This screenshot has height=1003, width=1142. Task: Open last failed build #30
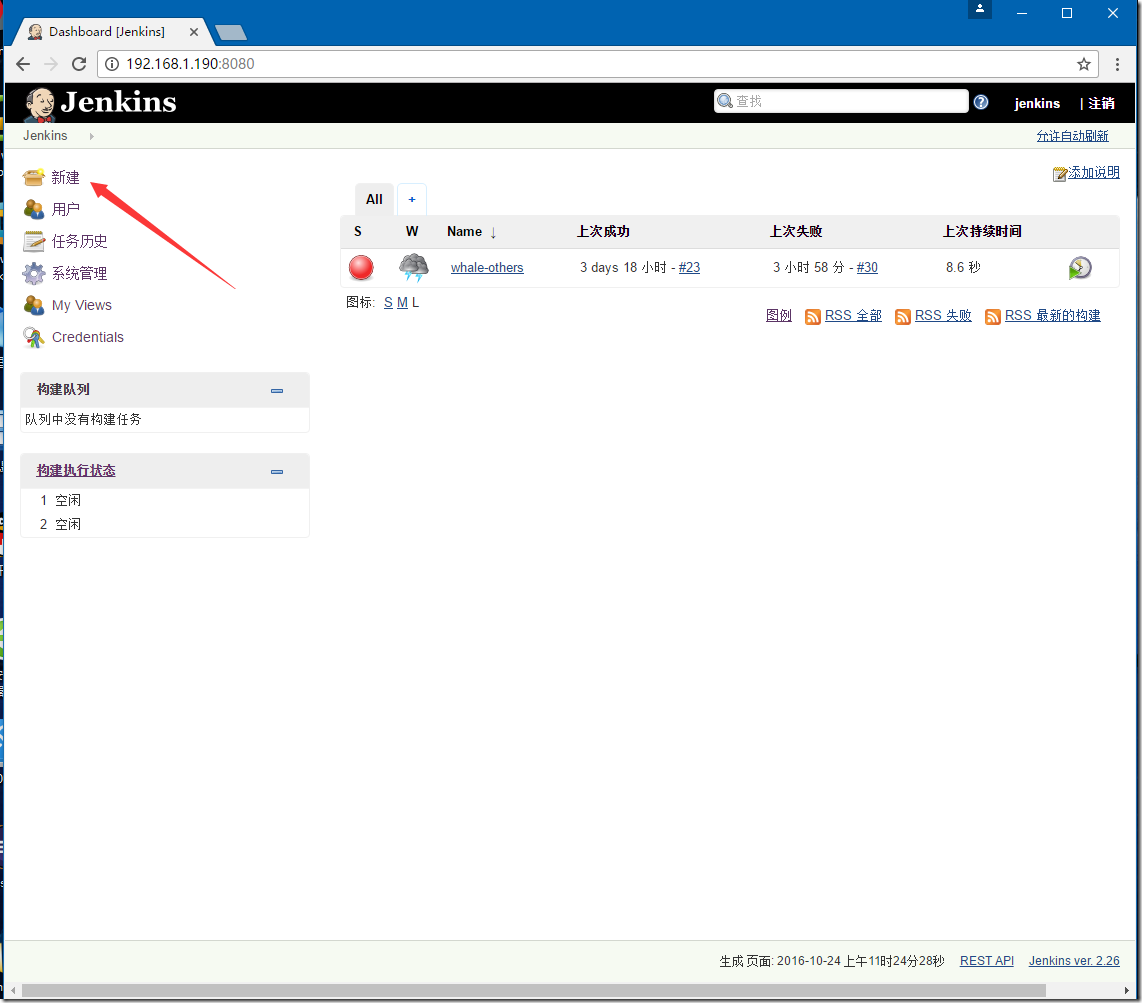[x=867, y=267]
